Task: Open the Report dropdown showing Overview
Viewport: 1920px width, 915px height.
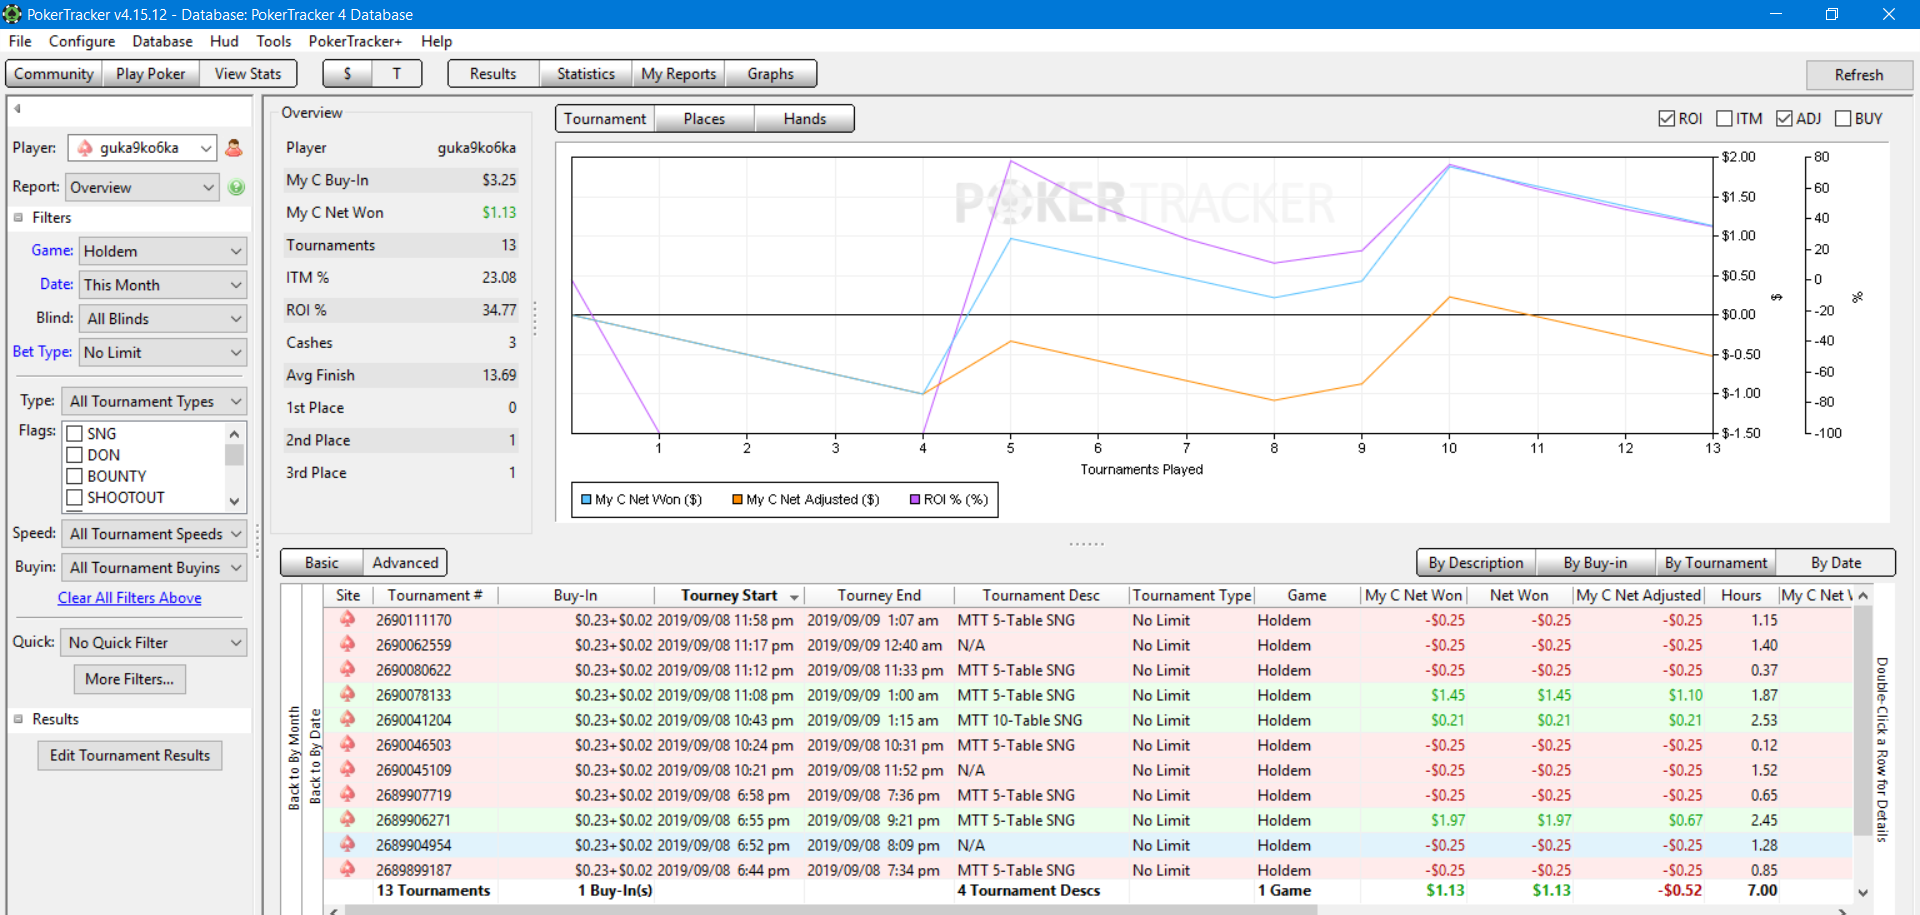Action: (142, 187)
